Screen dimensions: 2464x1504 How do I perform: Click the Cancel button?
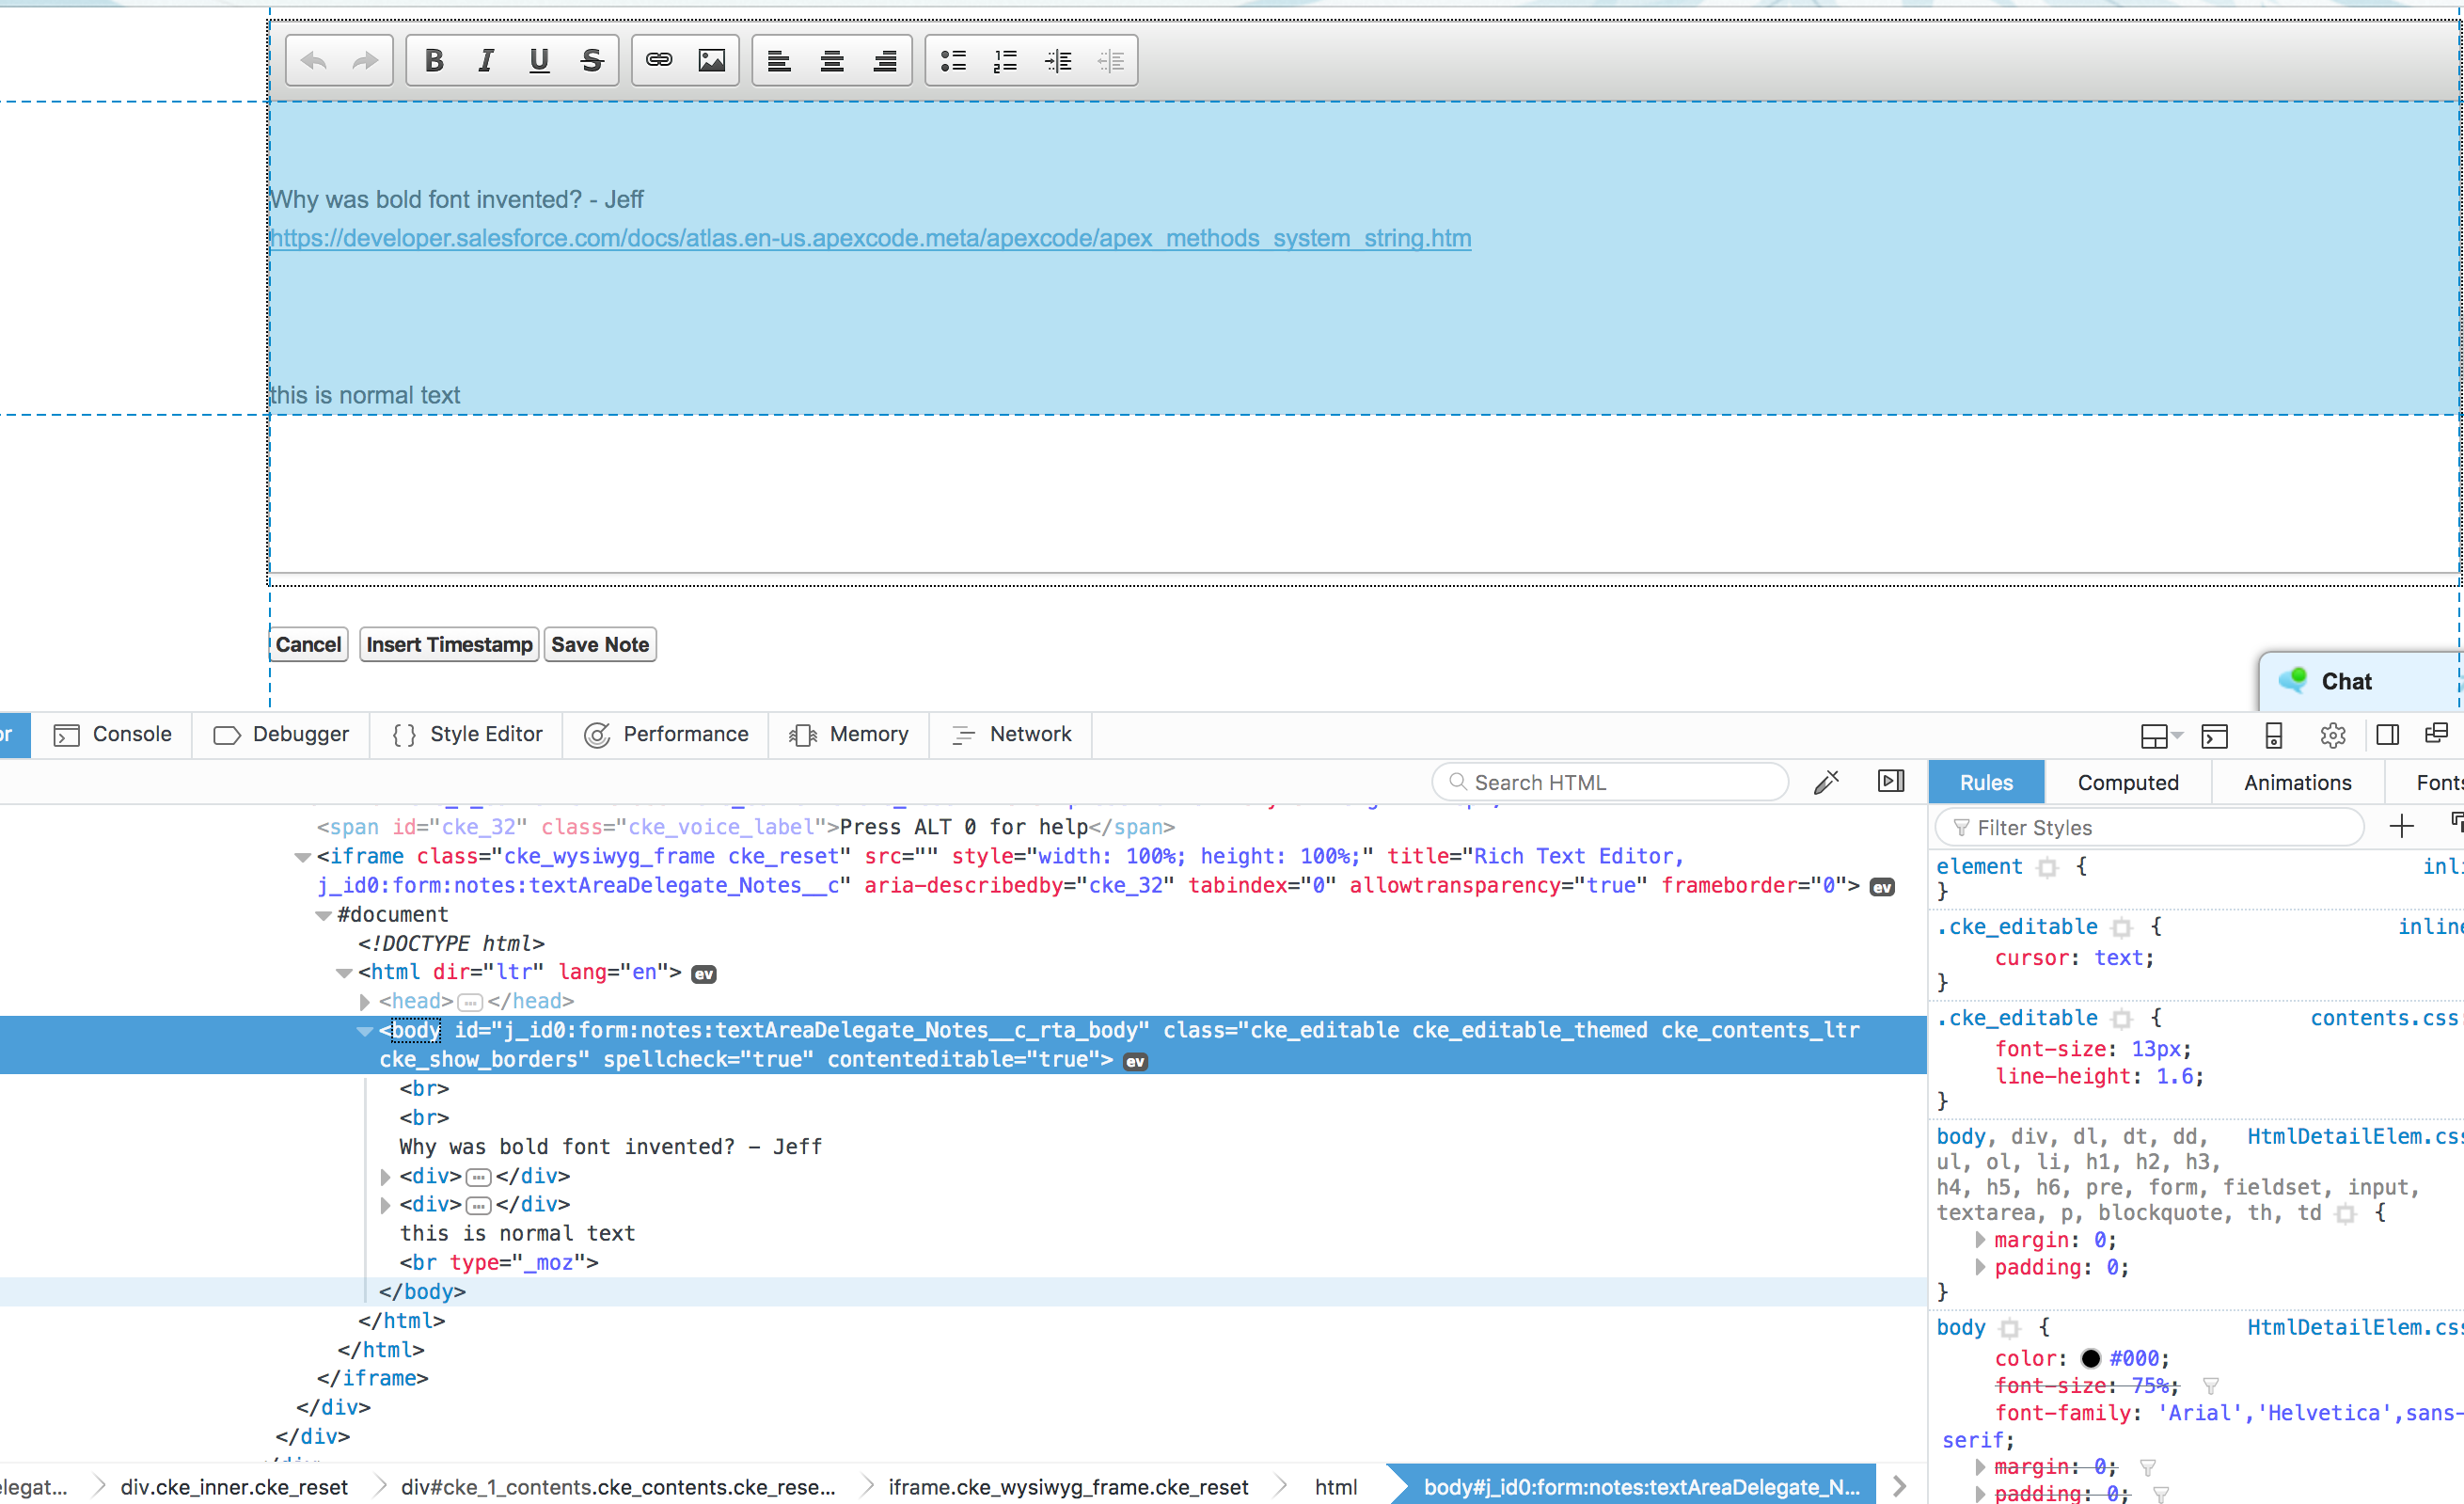tap(308, 645)
